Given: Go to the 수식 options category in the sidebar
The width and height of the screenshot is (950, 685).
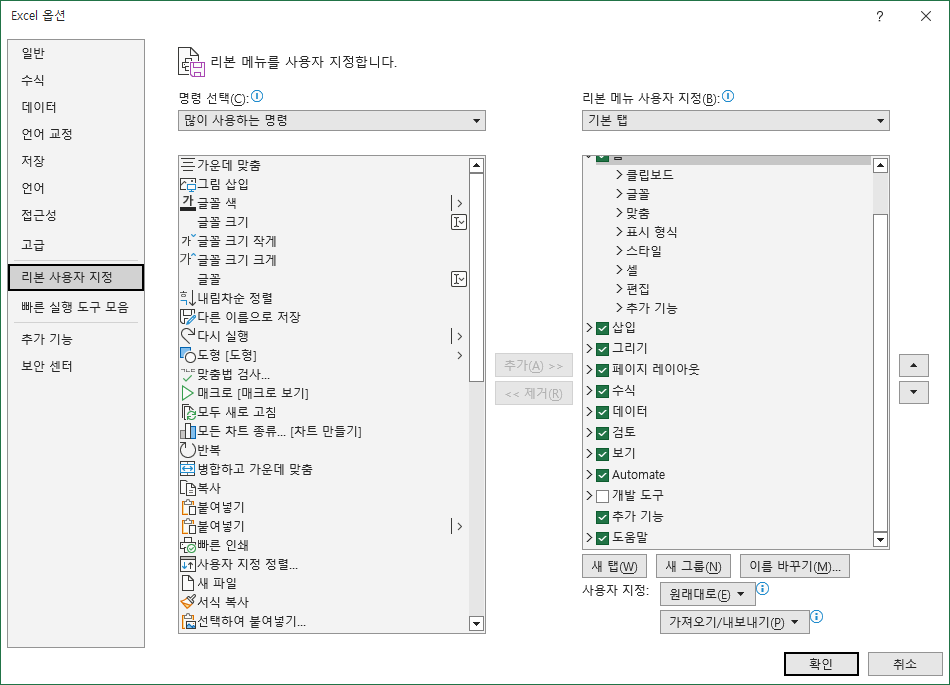Looking at the screenshot, I should point(76,80).
